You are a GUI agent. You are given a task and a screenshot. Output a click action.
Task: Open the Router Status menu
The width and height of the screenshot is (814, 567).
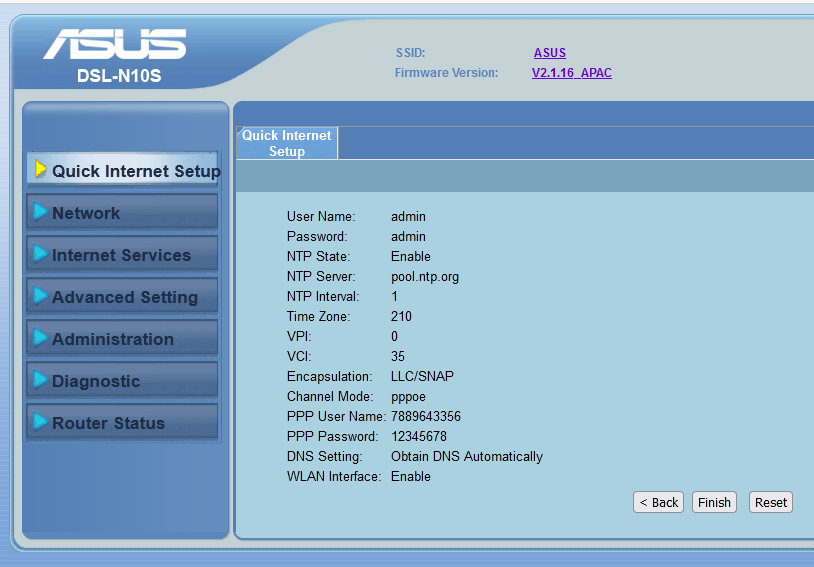coord(123,422)
